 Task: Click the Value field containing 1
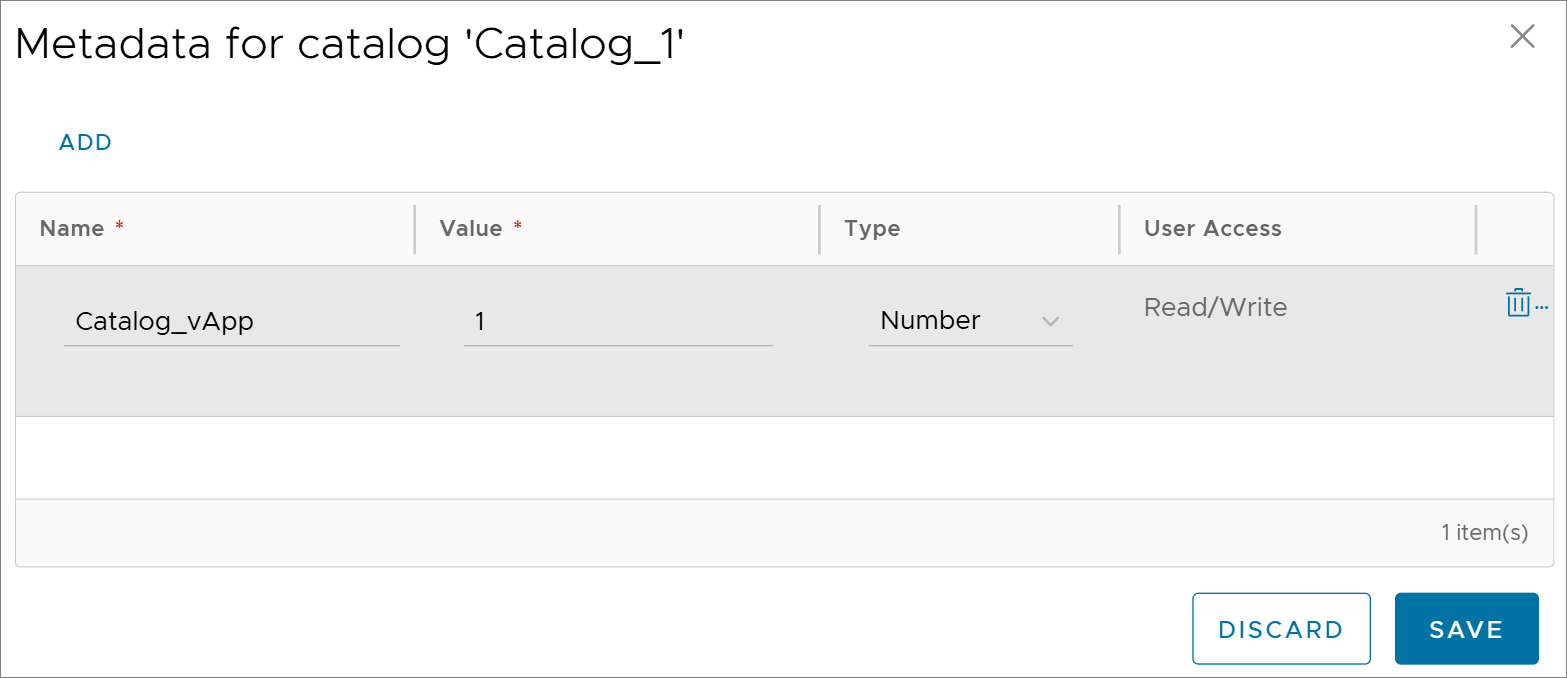[617, 321]
